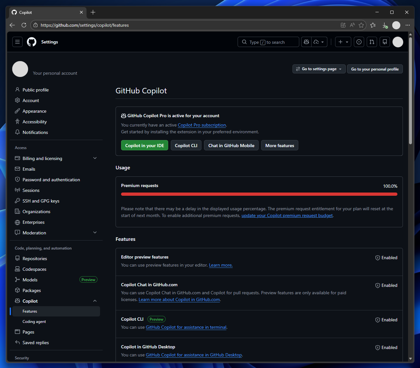Click Go to your personal profile button
420x368 pixels.
point(375,69)
